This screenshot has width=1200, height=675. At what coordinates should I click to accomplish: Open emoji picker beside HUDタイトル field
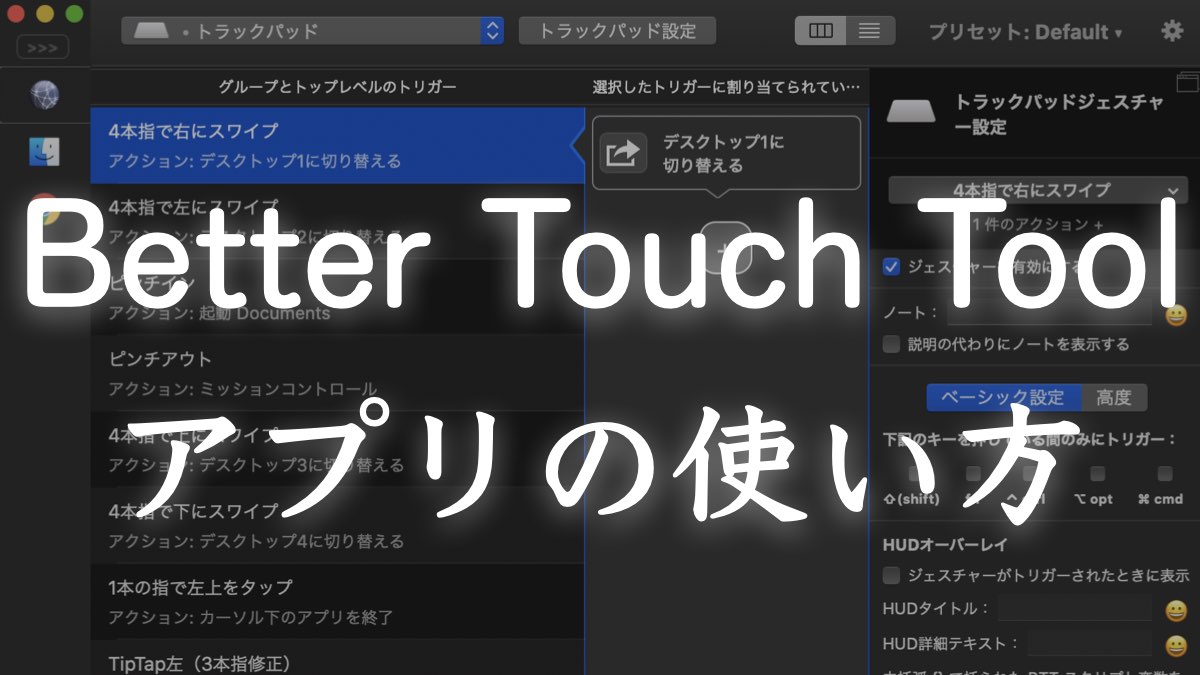click(1176, 609)
